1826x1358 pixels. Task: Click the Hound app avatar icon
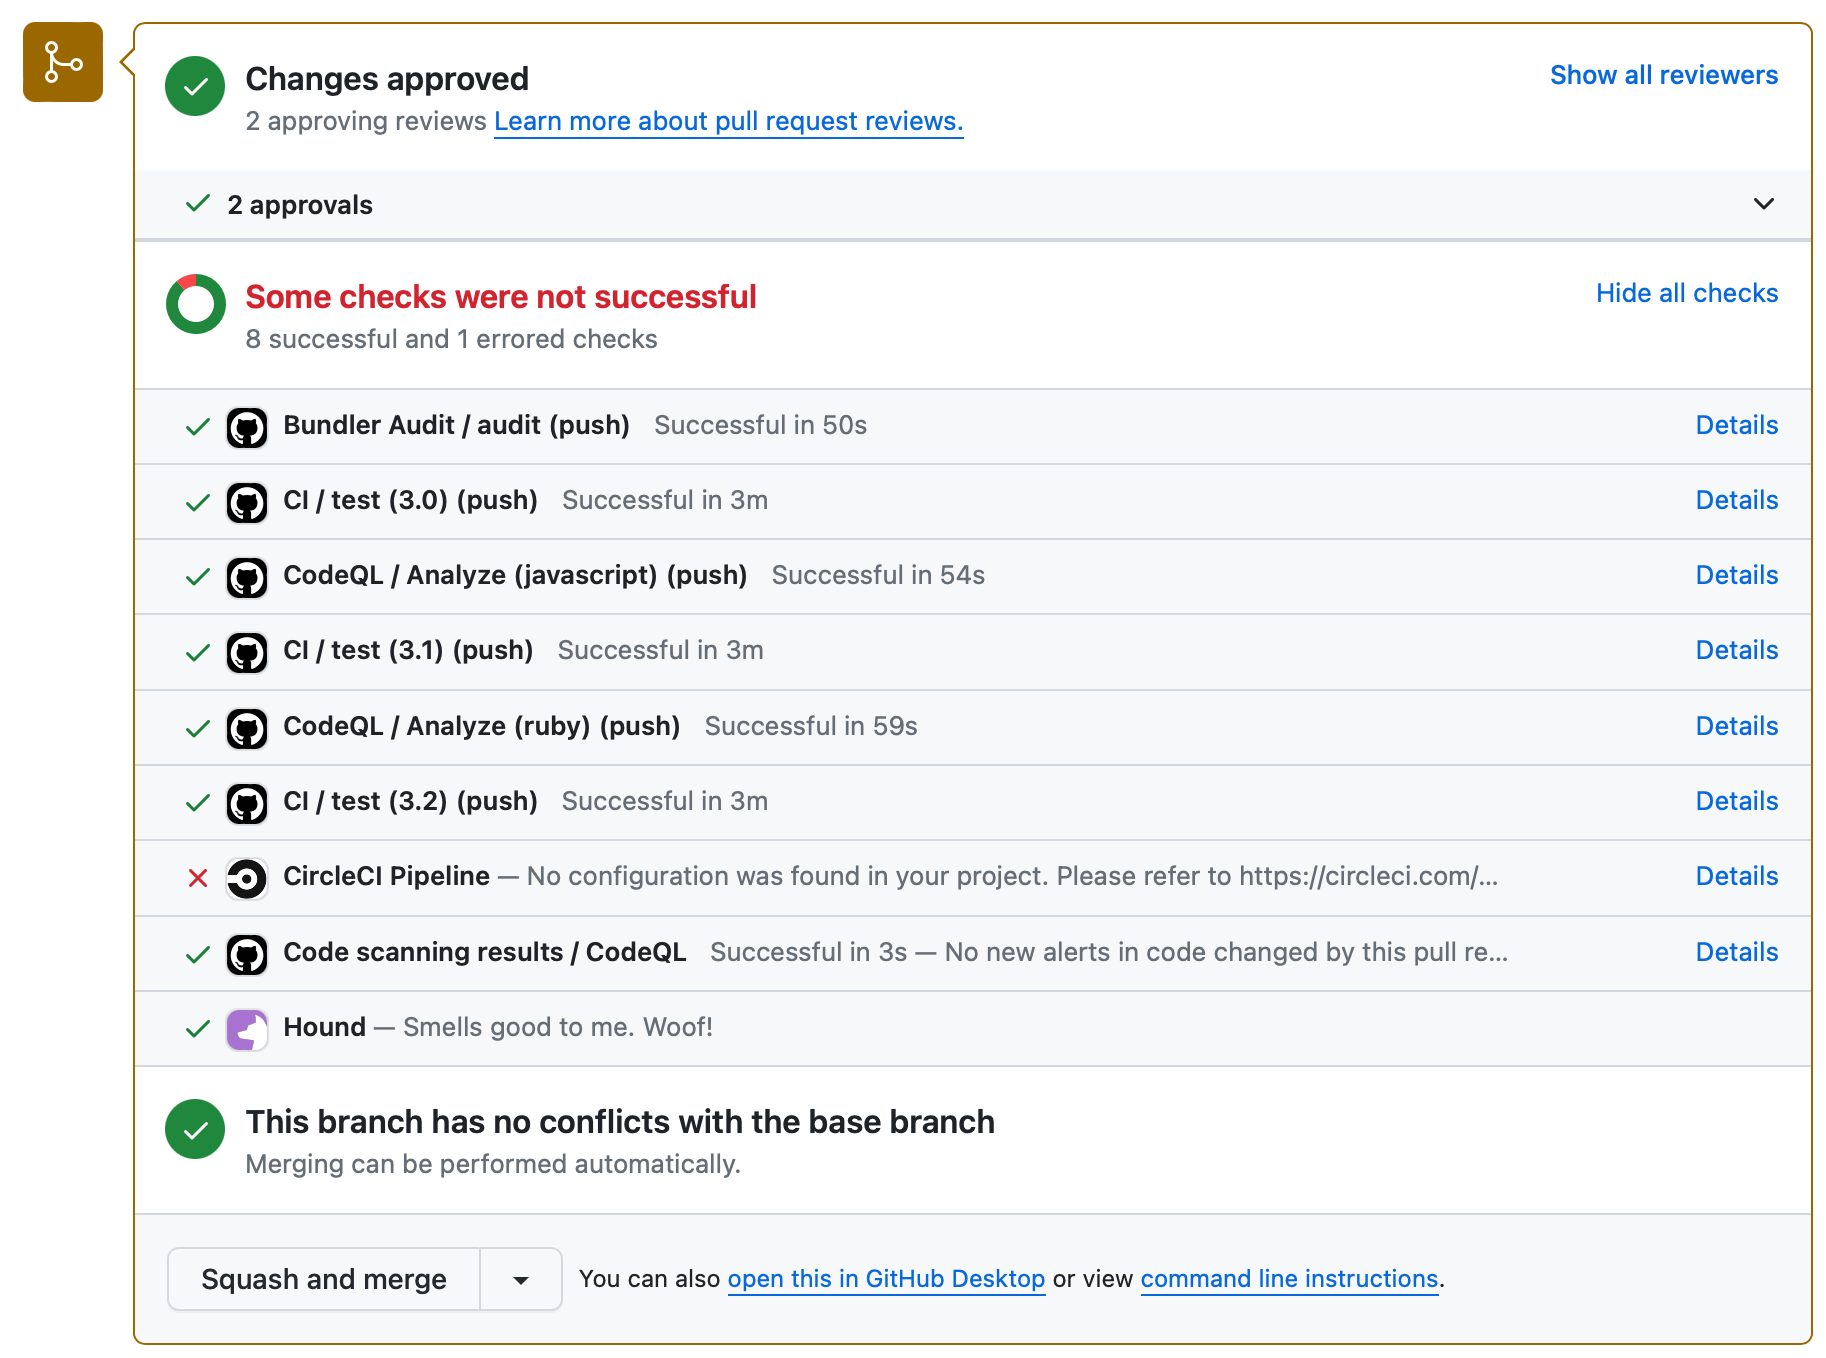[247, 1029]
